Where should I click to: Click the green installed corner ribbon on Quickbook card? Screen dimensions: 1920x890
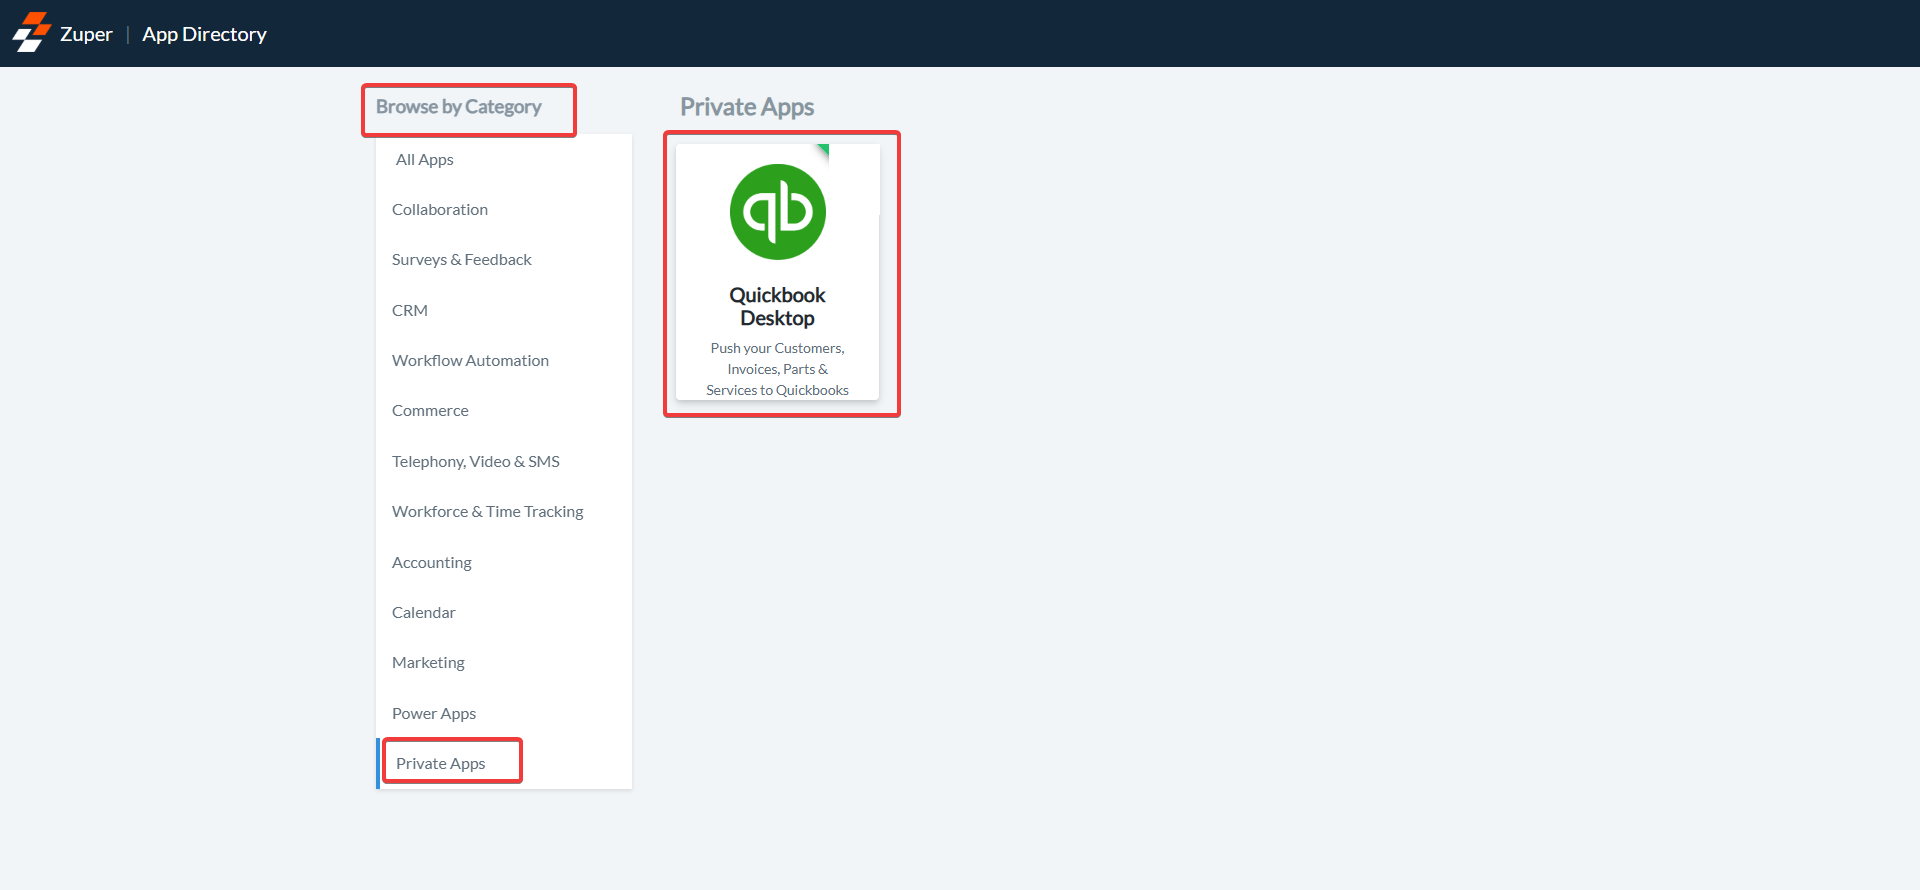823,151
